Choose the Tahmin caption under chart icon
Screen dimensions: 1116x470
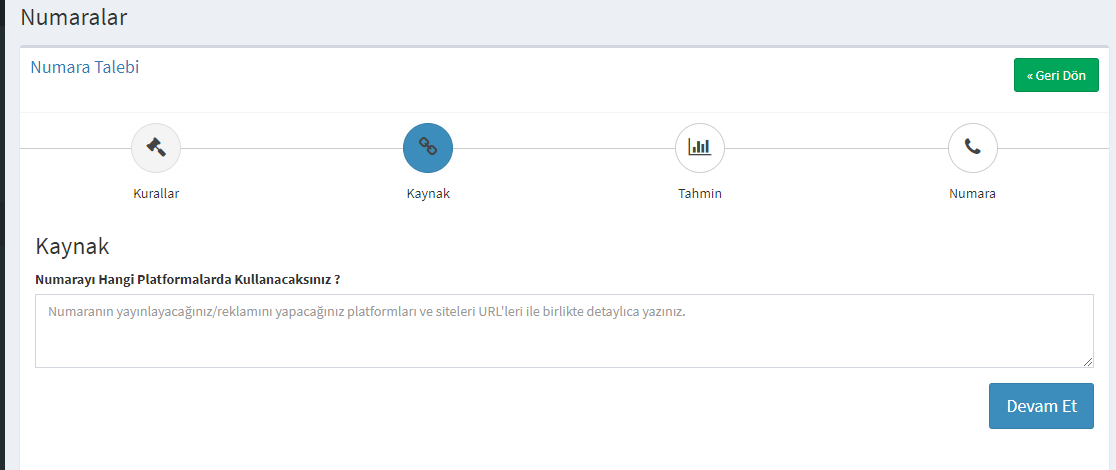pos(700,194)
